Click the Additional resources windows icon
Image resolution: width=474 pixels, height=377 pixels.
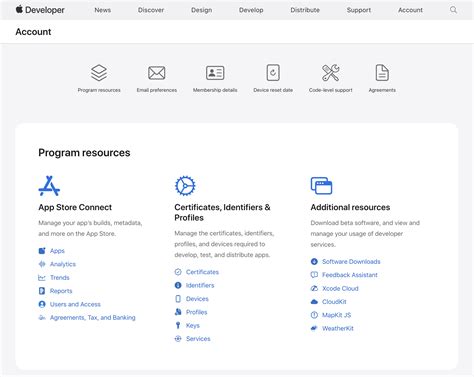[x=321, y=186]
